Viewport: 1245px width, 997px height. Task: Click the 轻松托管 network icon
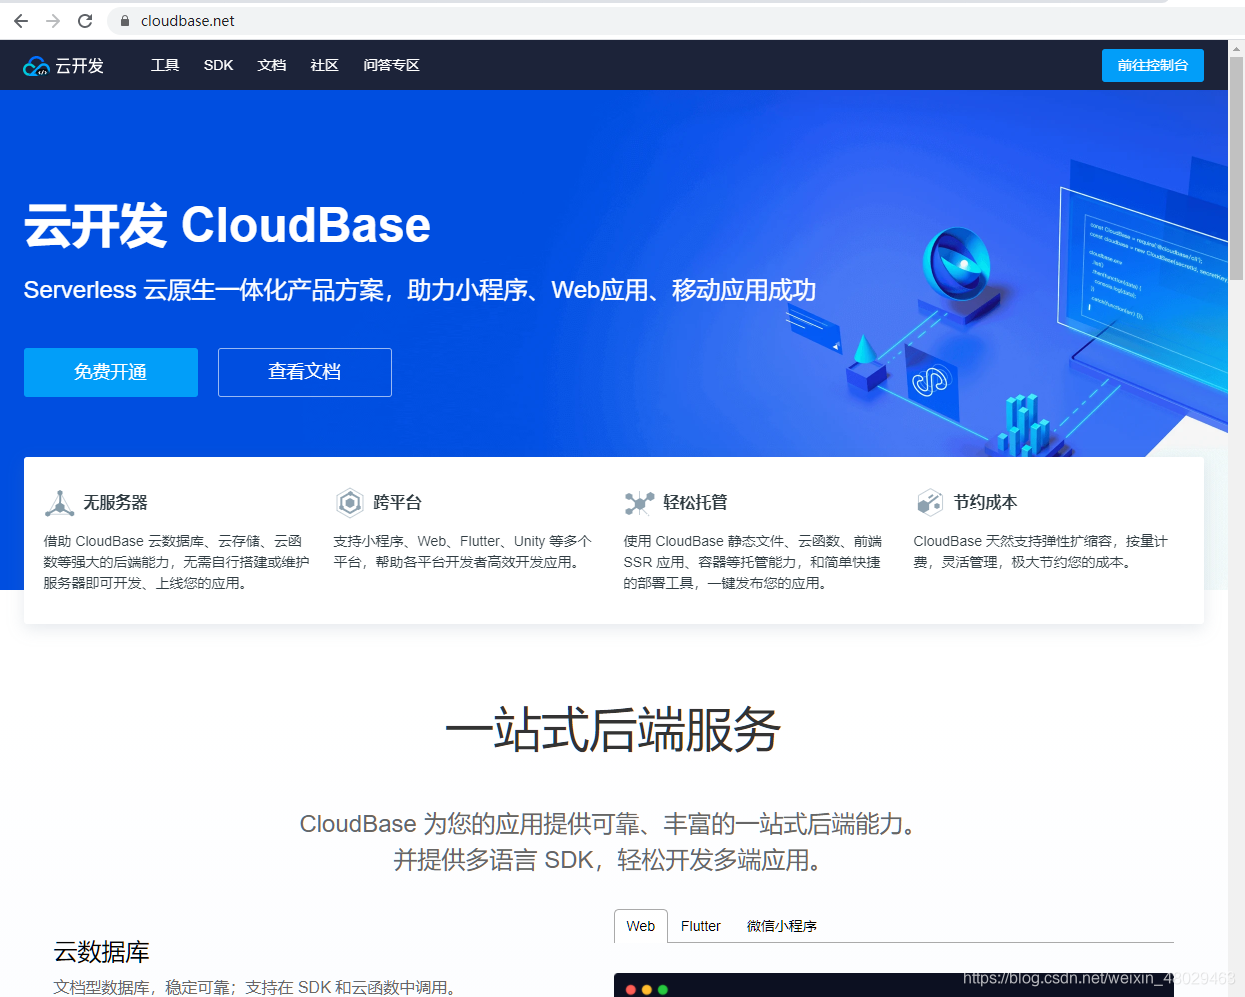coord(640,502)
